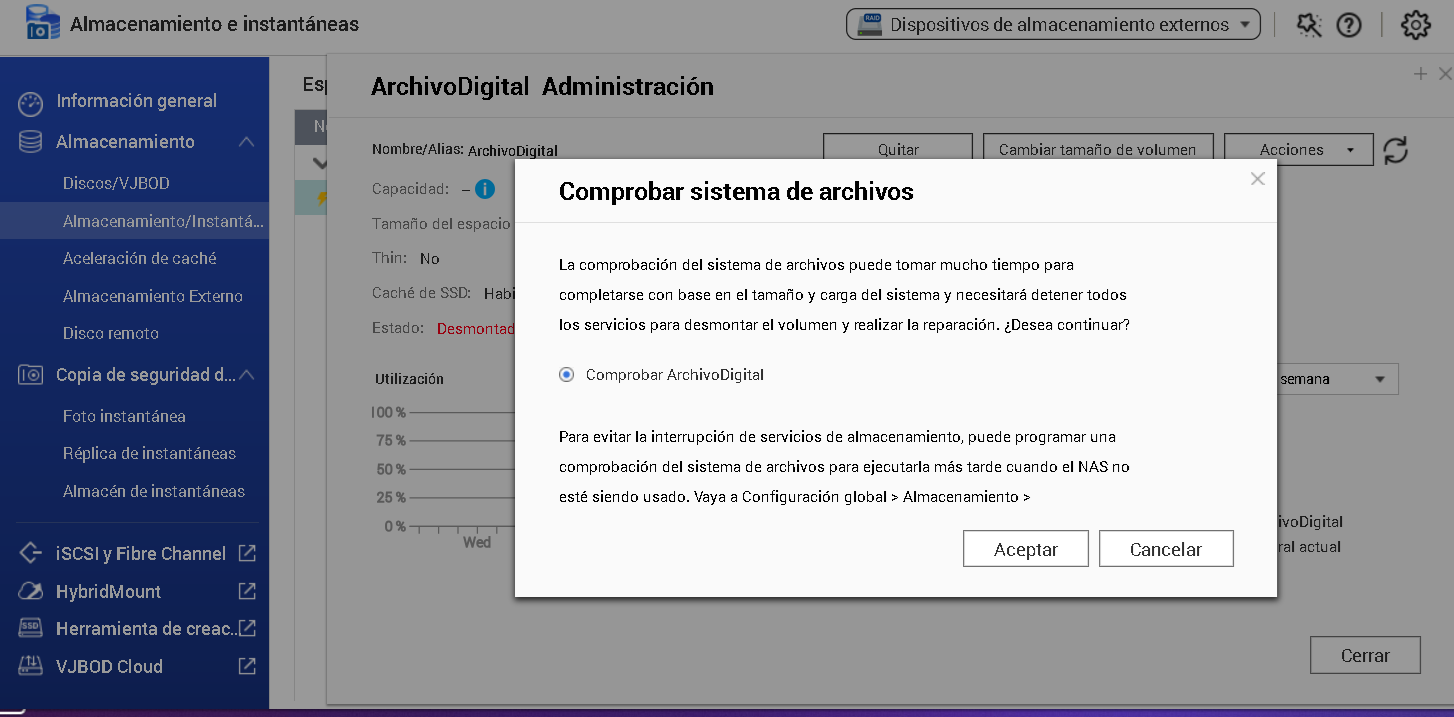This screenshot has height=717, width=1454.
Task: Open the settings gear icon
Action: (x=1415, y=25)
